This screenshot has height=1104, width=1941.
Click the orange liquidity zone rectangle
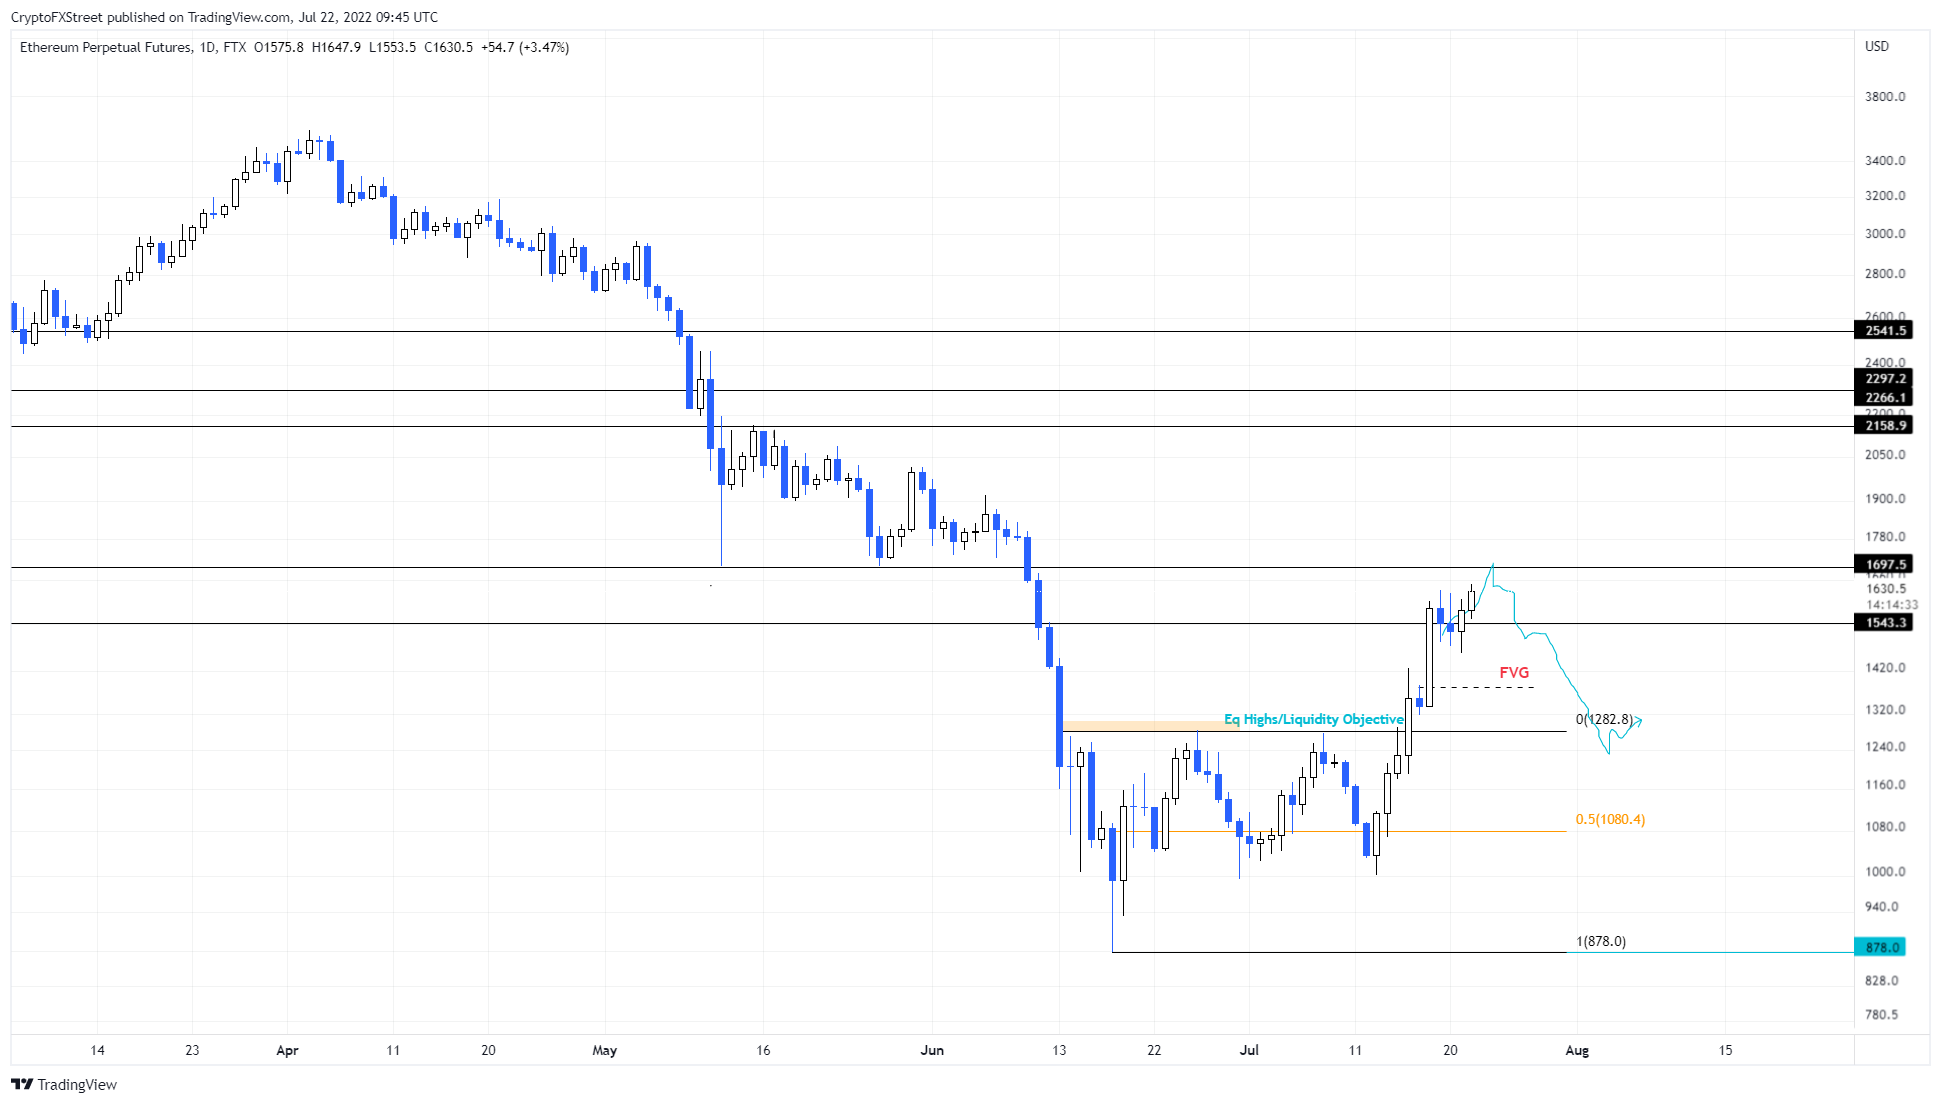click(1150, 725)
